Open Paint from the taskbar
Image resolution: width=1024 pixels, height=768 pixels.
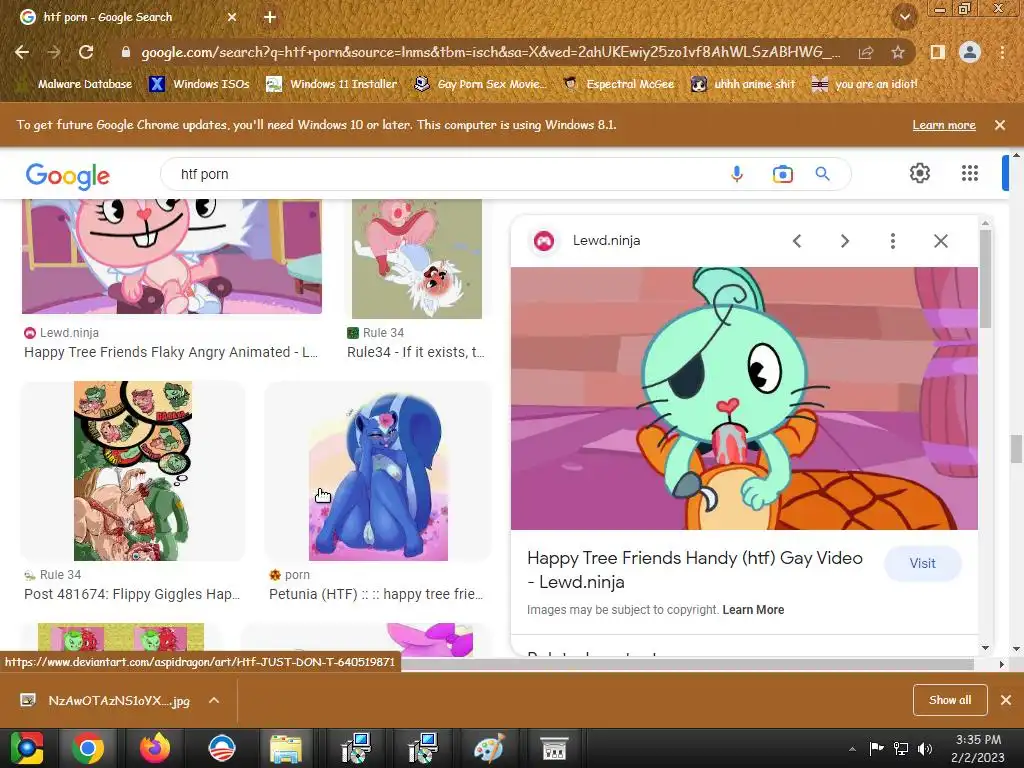(488, 748)
